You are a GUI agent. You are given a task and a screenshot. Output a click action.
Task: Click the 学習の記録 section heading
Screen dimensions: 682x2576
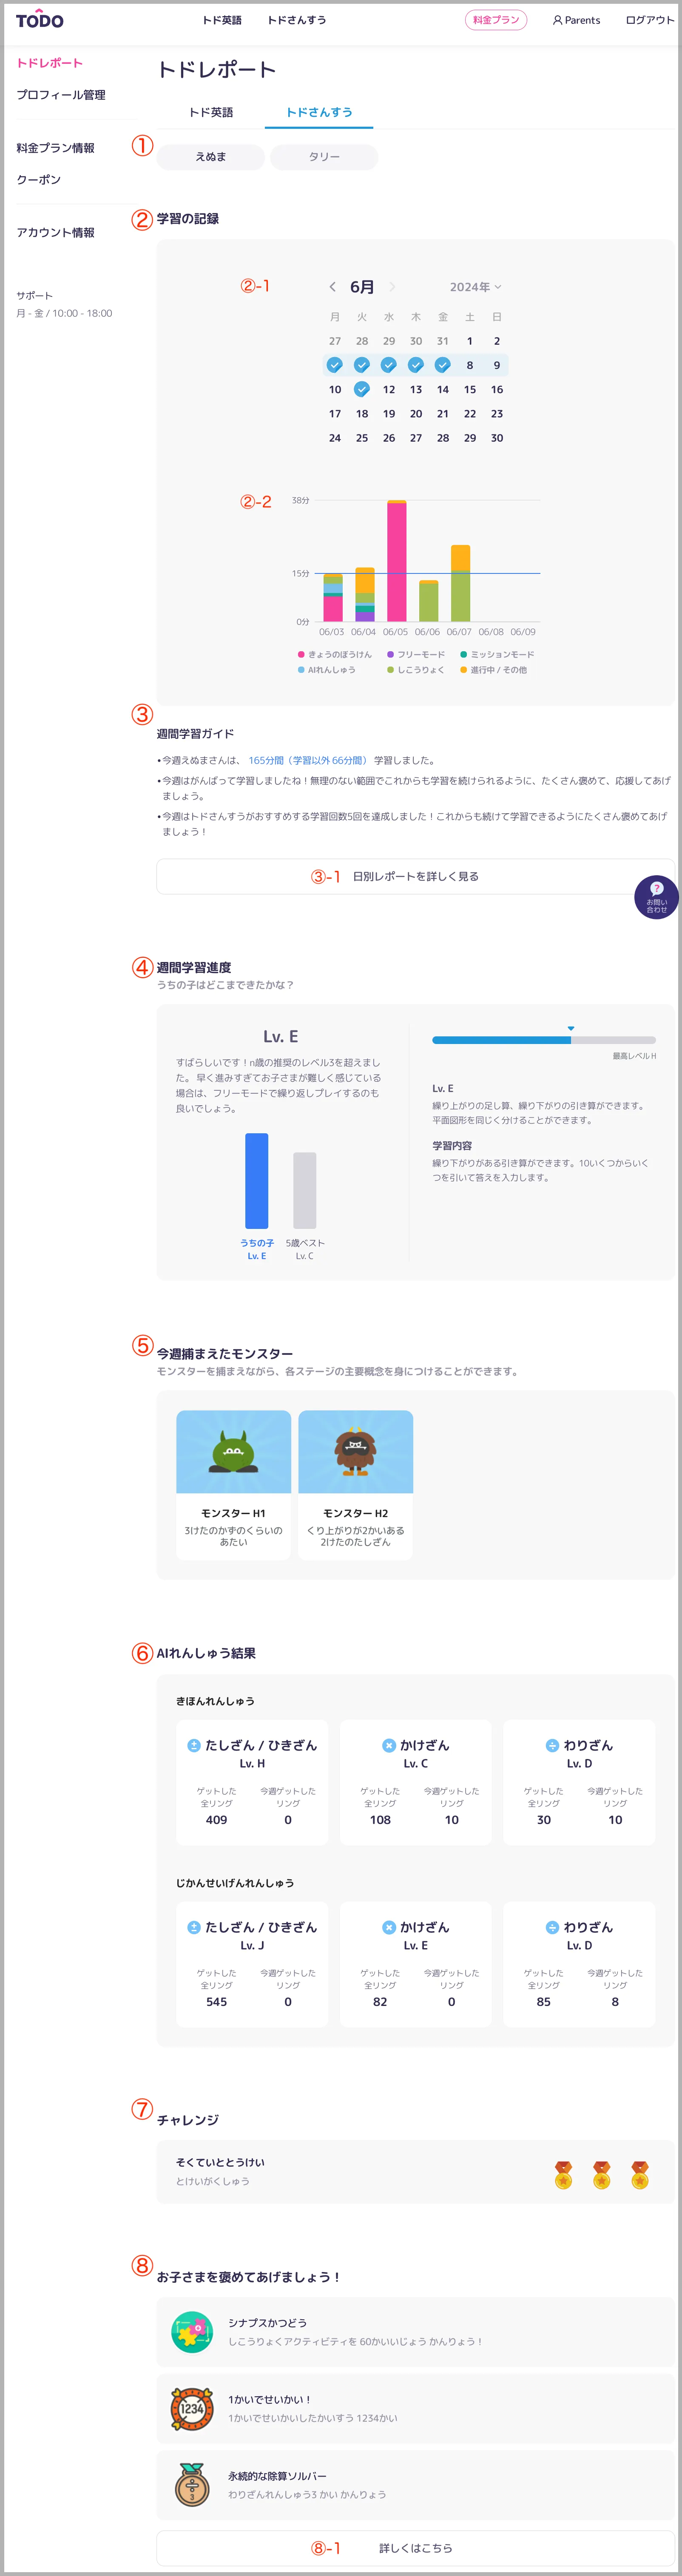pos(187,218)
